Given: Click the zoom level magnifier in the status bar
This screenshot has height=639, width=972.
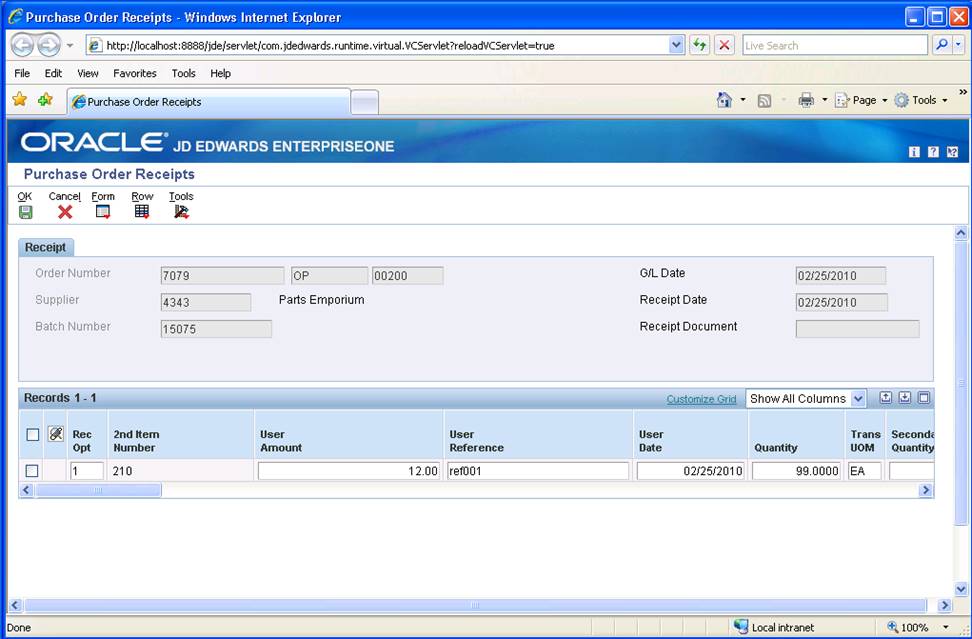Looking at the screenshot, I should (x=893, y=627).
